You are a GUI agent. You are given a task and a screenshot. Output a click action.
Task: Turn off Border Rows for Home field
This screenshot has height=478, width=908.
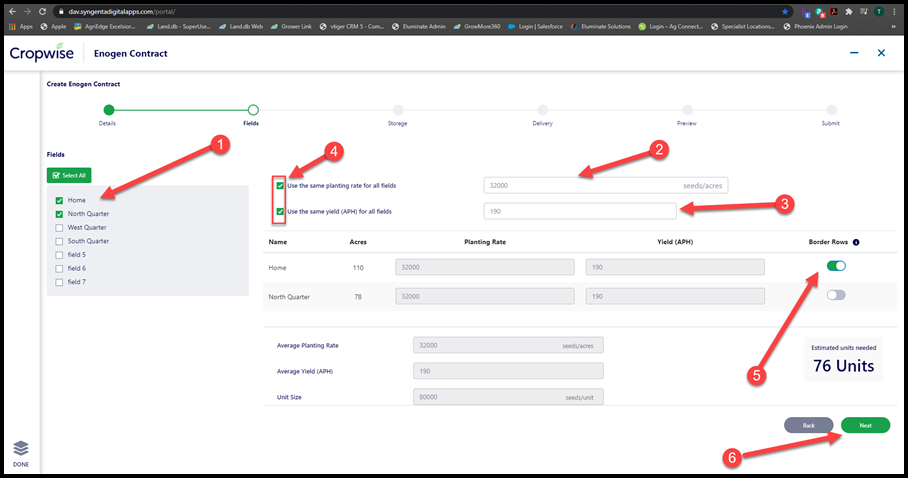click(x=836, y=266)
